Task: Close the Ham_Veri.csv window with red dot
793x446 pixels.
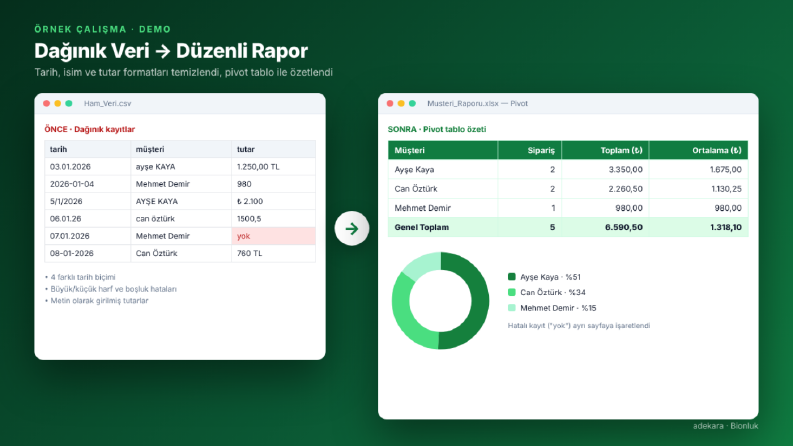Action: click(x=47, y=103)
